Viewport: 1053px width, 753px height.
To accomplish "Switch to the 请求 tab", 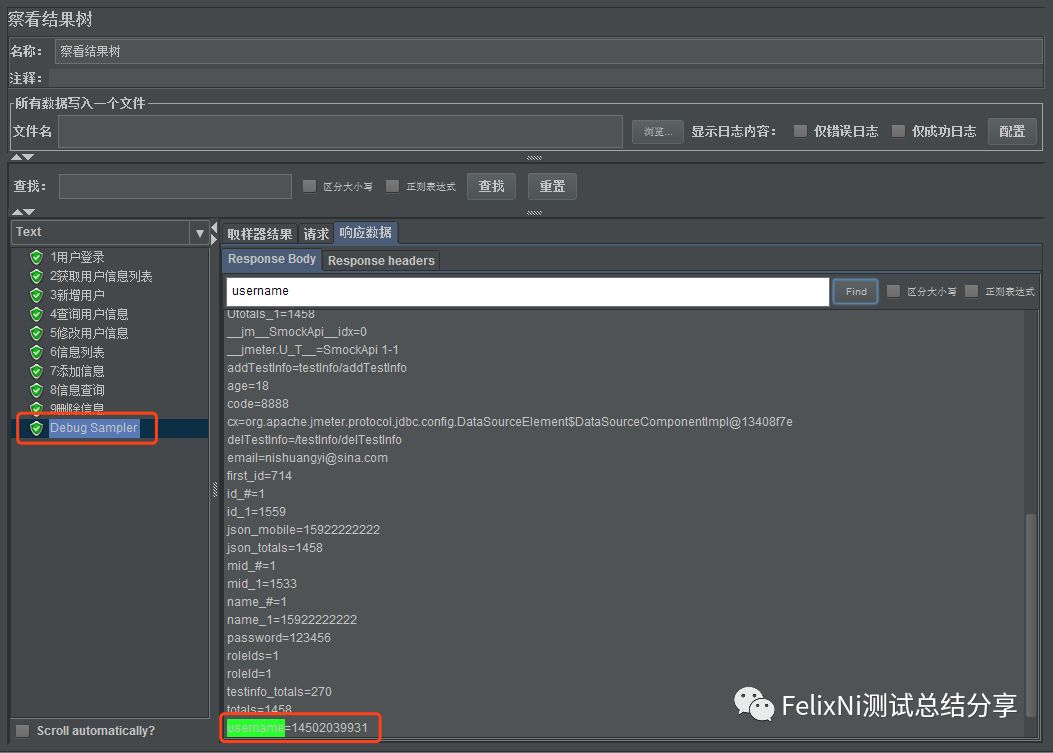I will pos(316,234).
